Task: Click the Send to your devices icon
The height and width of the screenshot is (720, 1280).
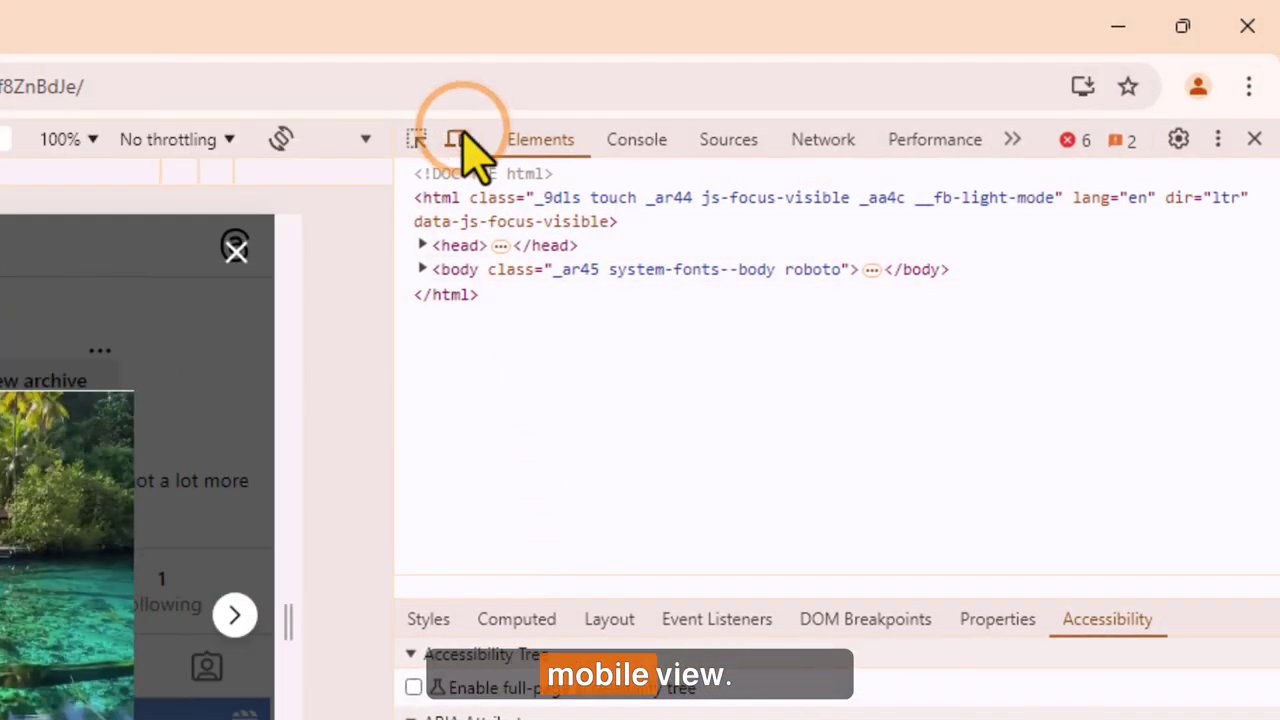Action: [x=1082, y=86]
